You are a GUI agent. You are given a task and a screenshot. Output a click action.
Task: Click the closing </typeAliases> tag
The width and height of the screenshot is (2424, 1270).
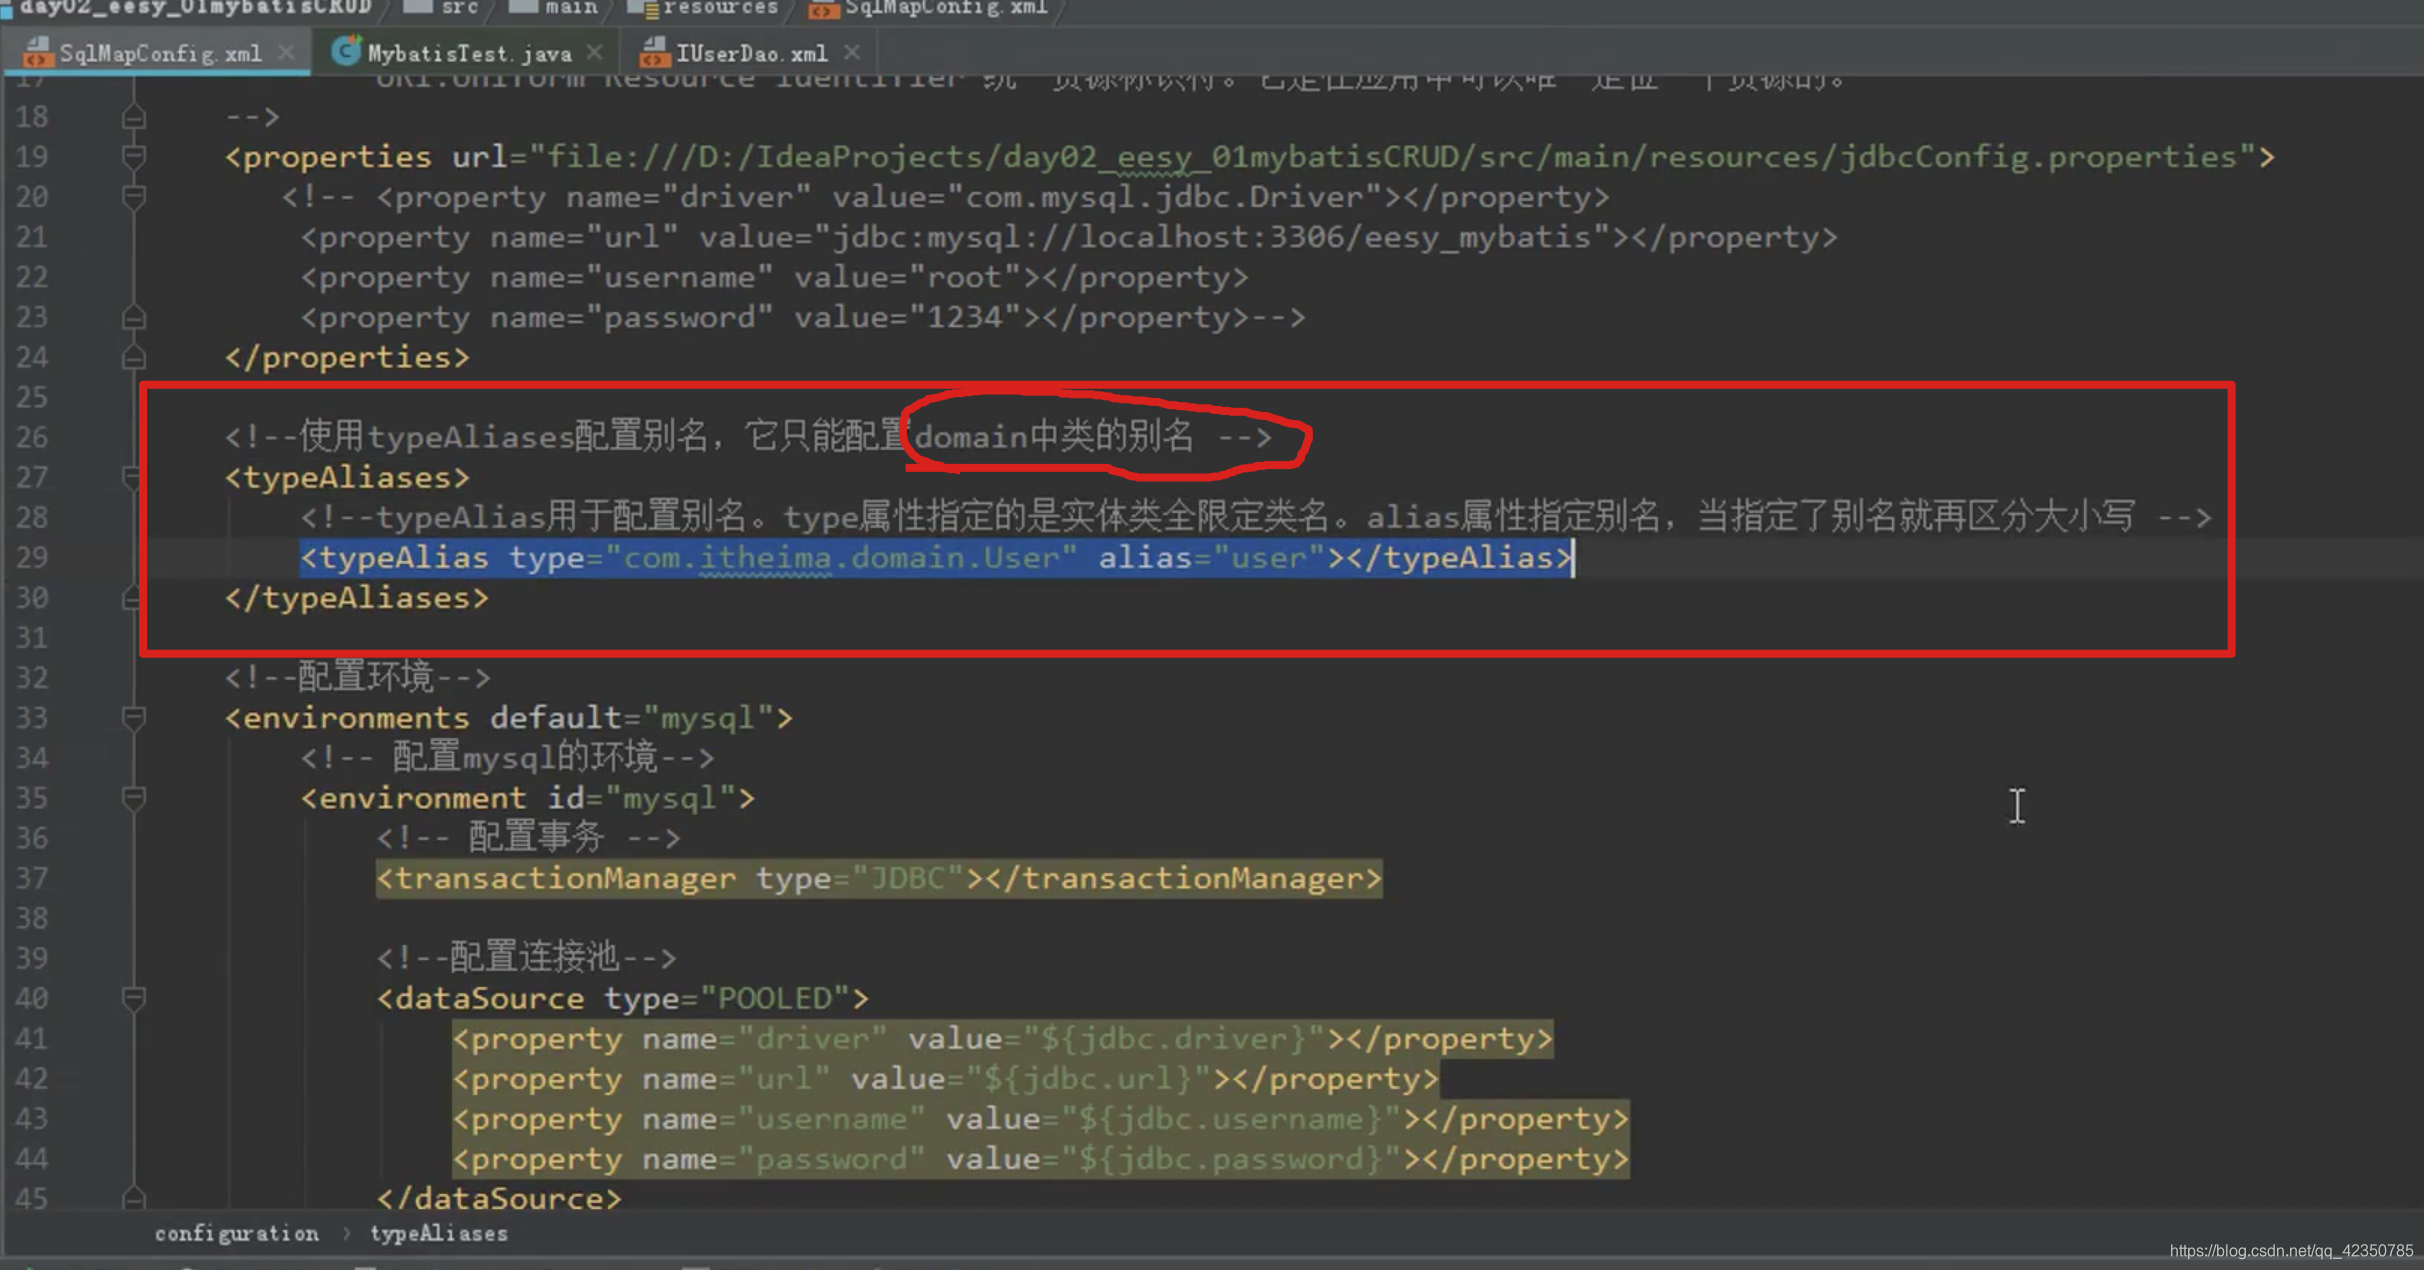pos(357,598)
